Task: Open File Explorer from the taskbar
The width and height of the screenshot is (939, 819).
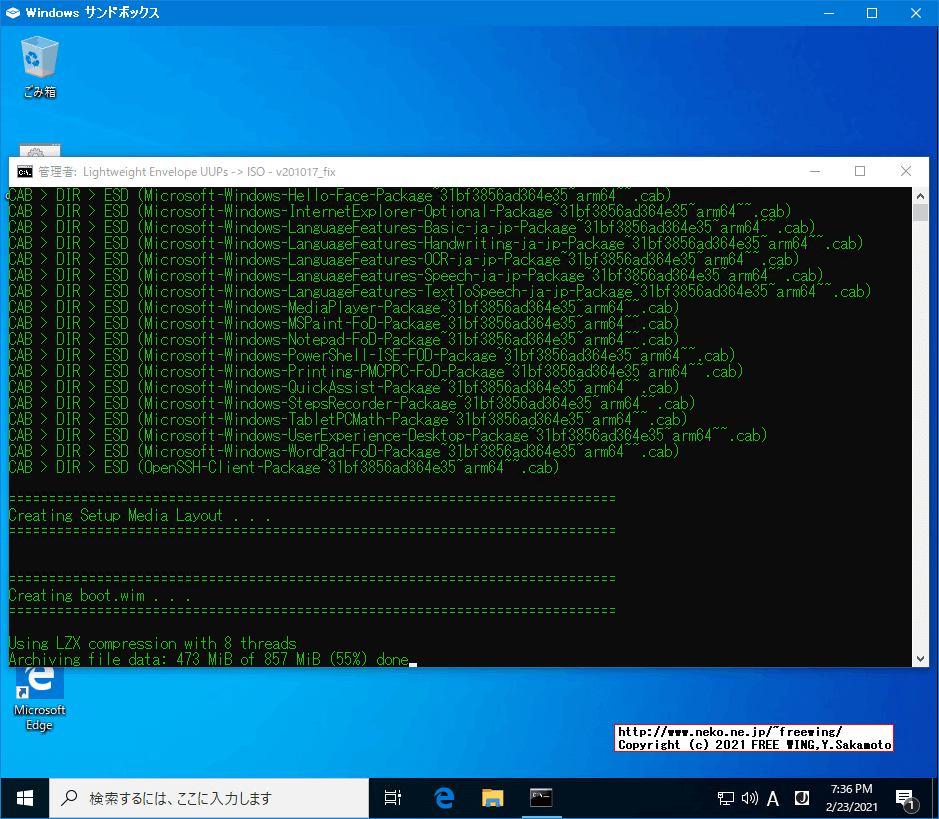Action: click(492, 797)
